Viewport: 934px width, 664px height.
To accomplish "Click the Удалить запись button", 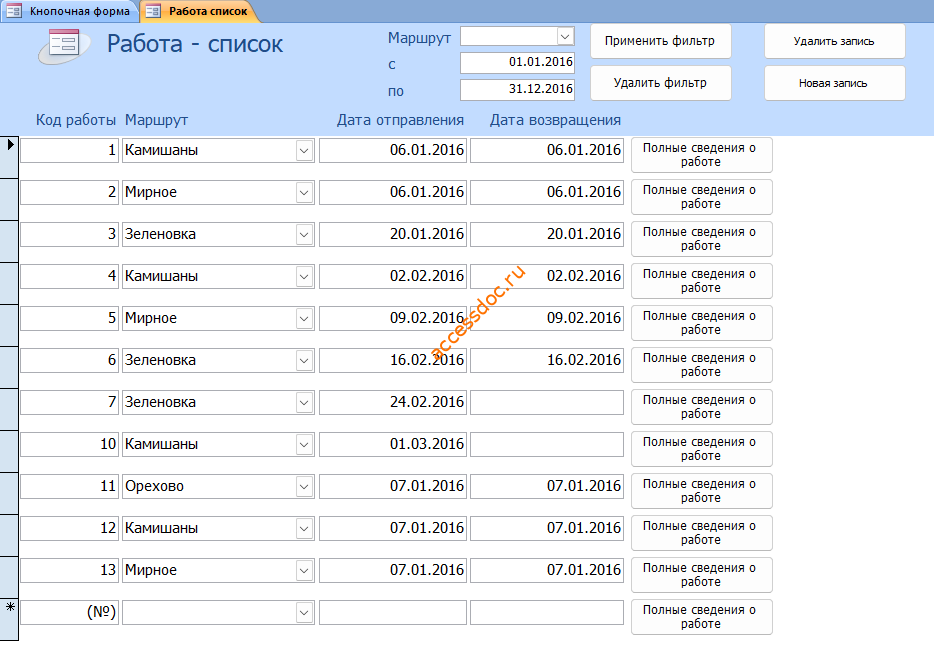I will (x=835, y=41).
